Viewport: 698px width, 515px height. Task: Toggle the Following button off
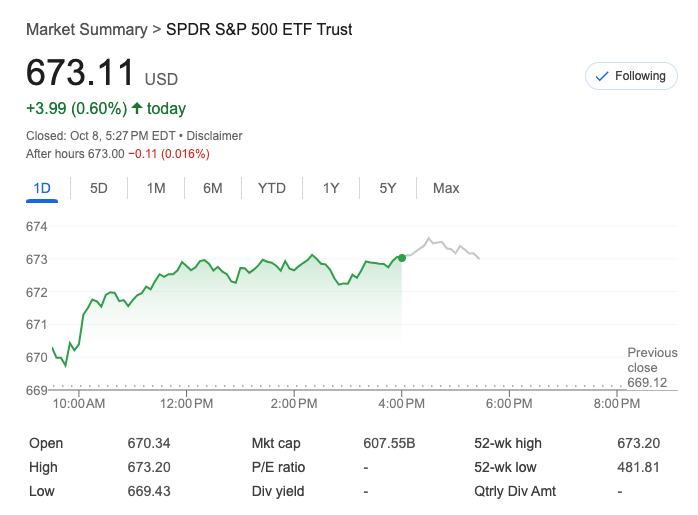tap(630, 76)
